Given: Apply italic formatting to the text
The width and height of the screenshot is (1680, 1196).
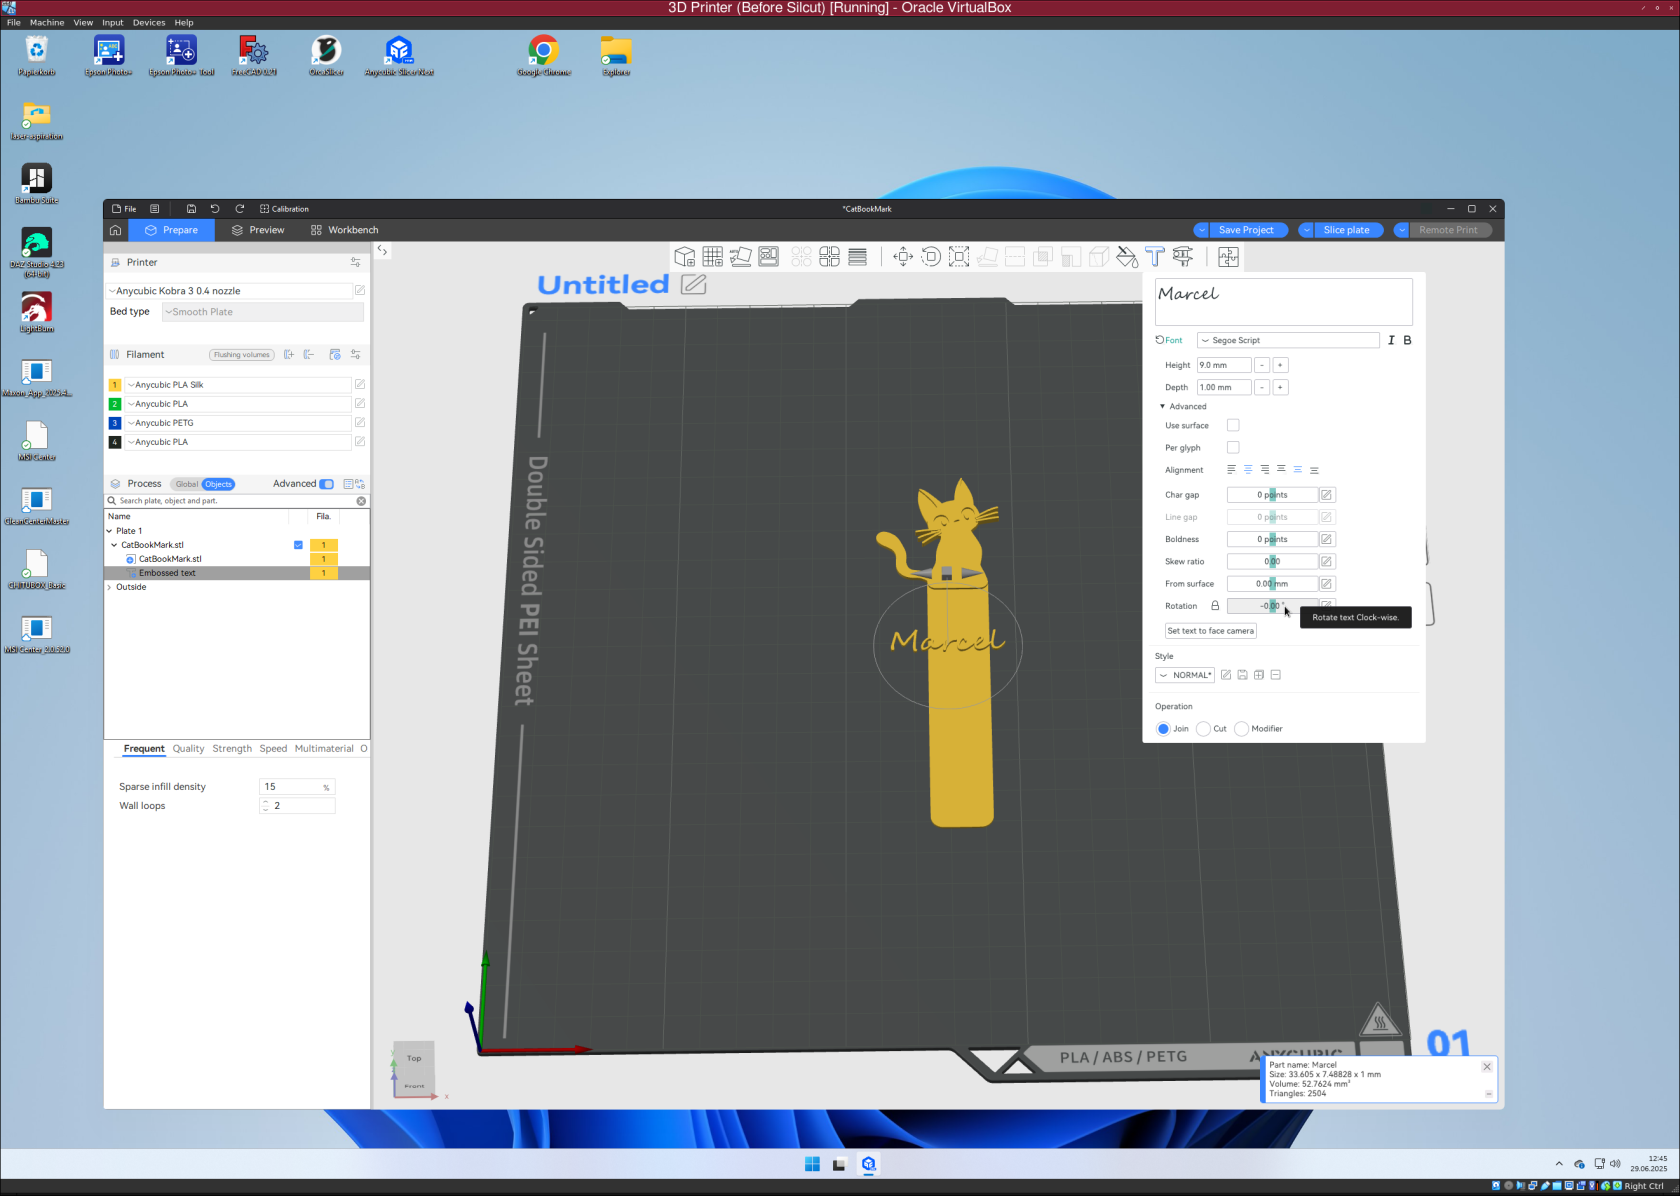Looking at the screenshot, I should pyautogui.click(x=1391, y=340).
